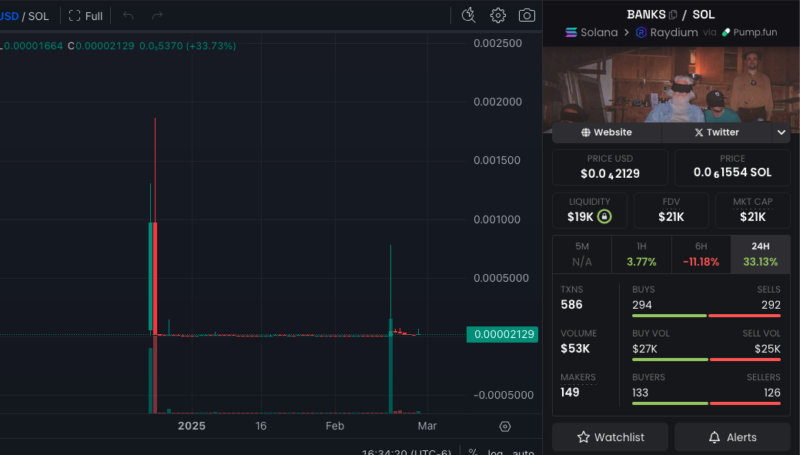Click the +33.73% change in chart legend

pyautogui.click(x=211, y=46)
